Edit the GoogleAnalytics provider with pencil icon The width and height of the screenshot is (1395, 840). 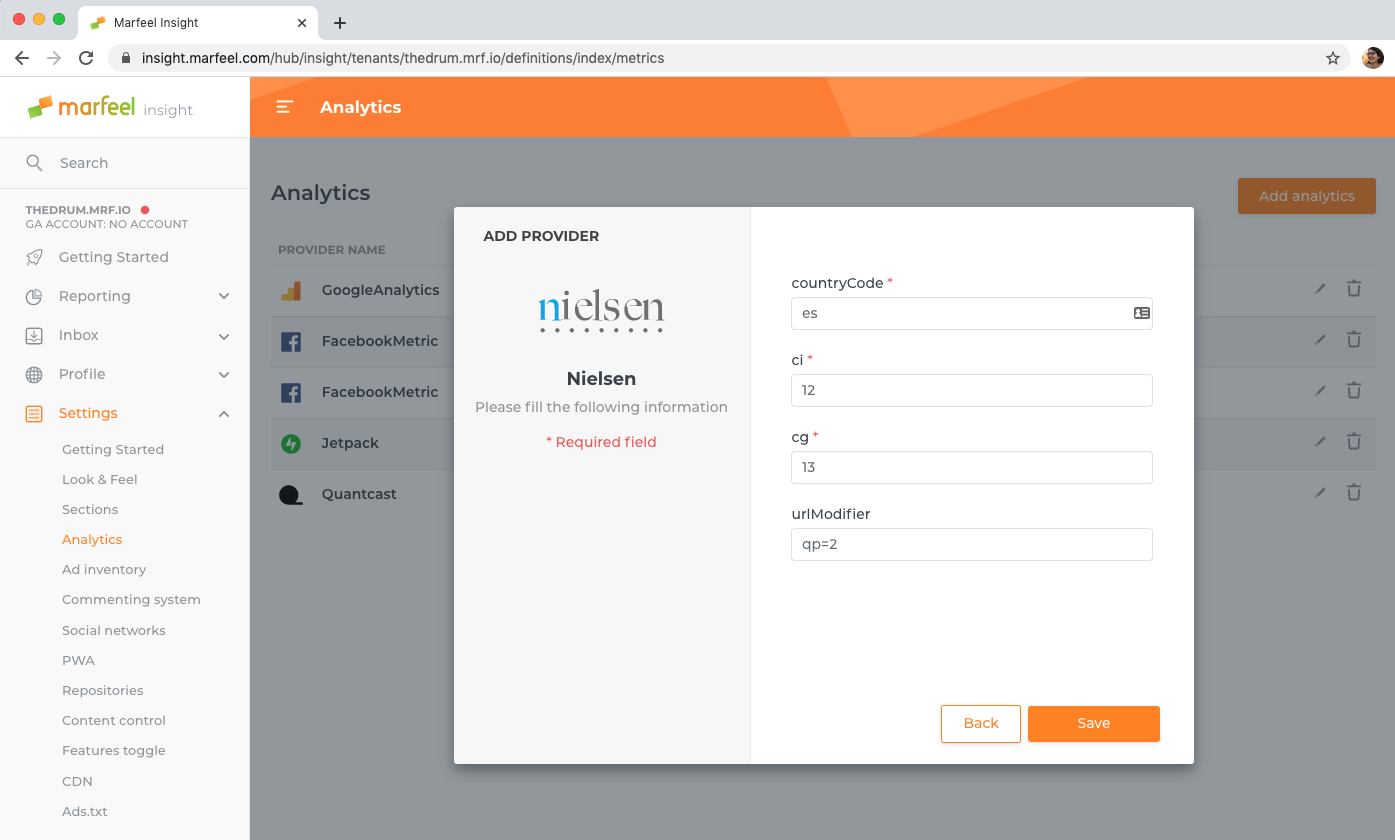pyautogui.click(x=1320, y=288)
